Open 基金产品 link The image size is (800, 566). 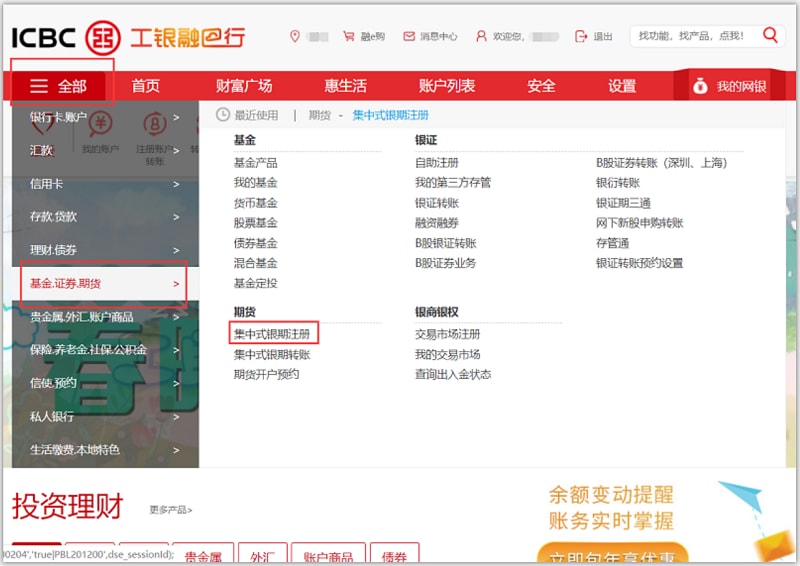pyautogui.click(x=255, y=163)
